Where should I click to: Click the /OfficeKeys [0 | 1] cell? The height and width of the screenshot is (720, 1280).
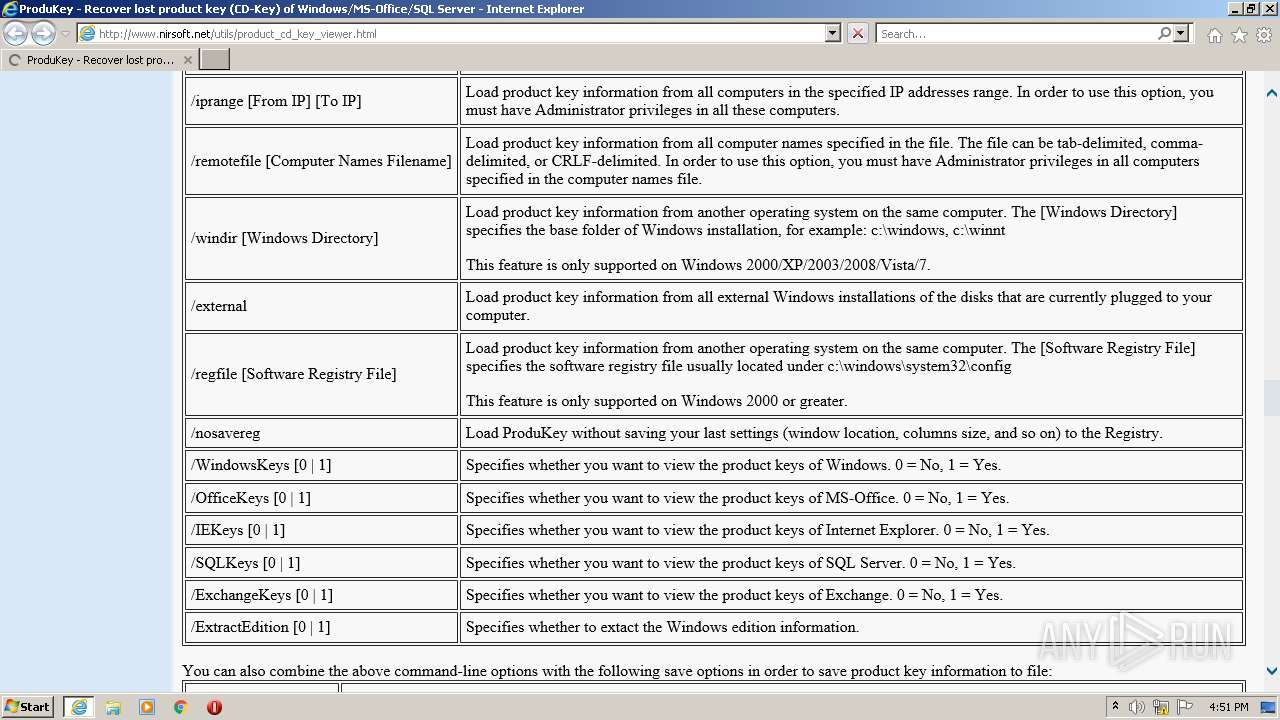(x=321, y=497)
